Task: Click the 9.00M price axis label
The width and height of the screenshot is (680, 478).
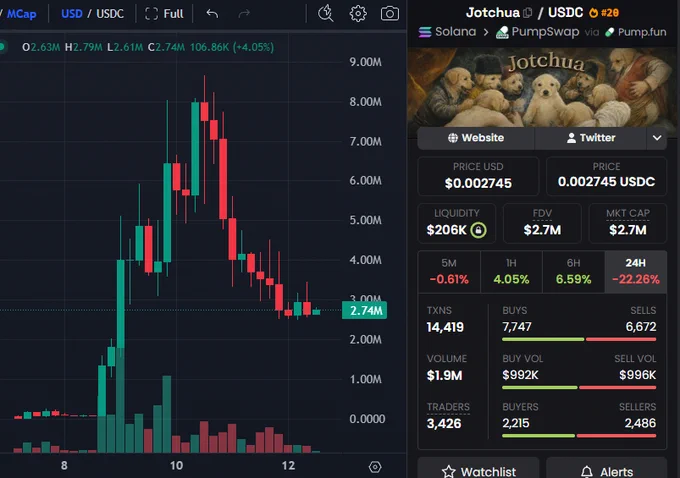Action: [x=365, y=62]
